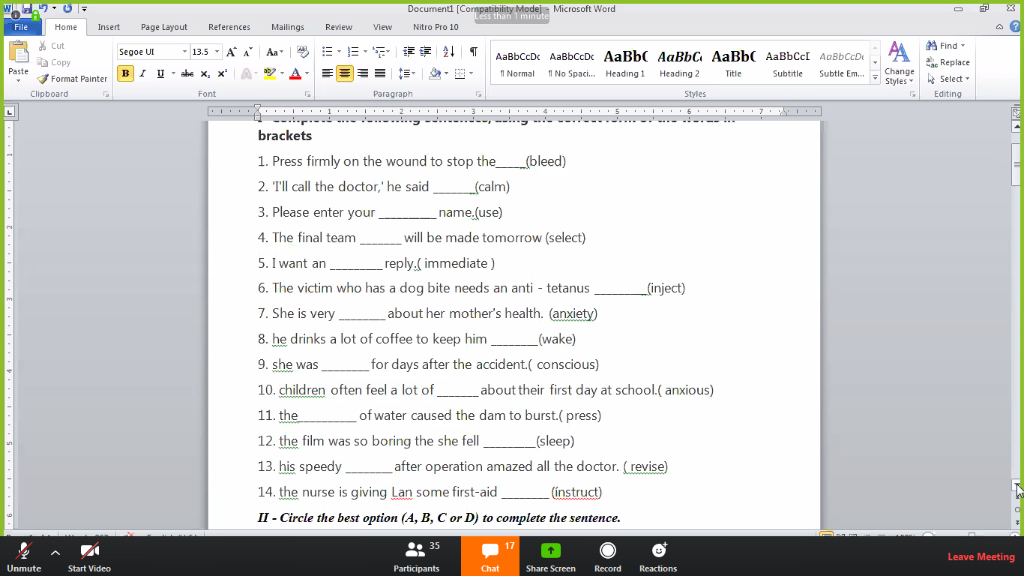Screen dimensions: 1024x576
Task: Apply the text highlight color
Action: pyautogui.click(x=269, y=73)
